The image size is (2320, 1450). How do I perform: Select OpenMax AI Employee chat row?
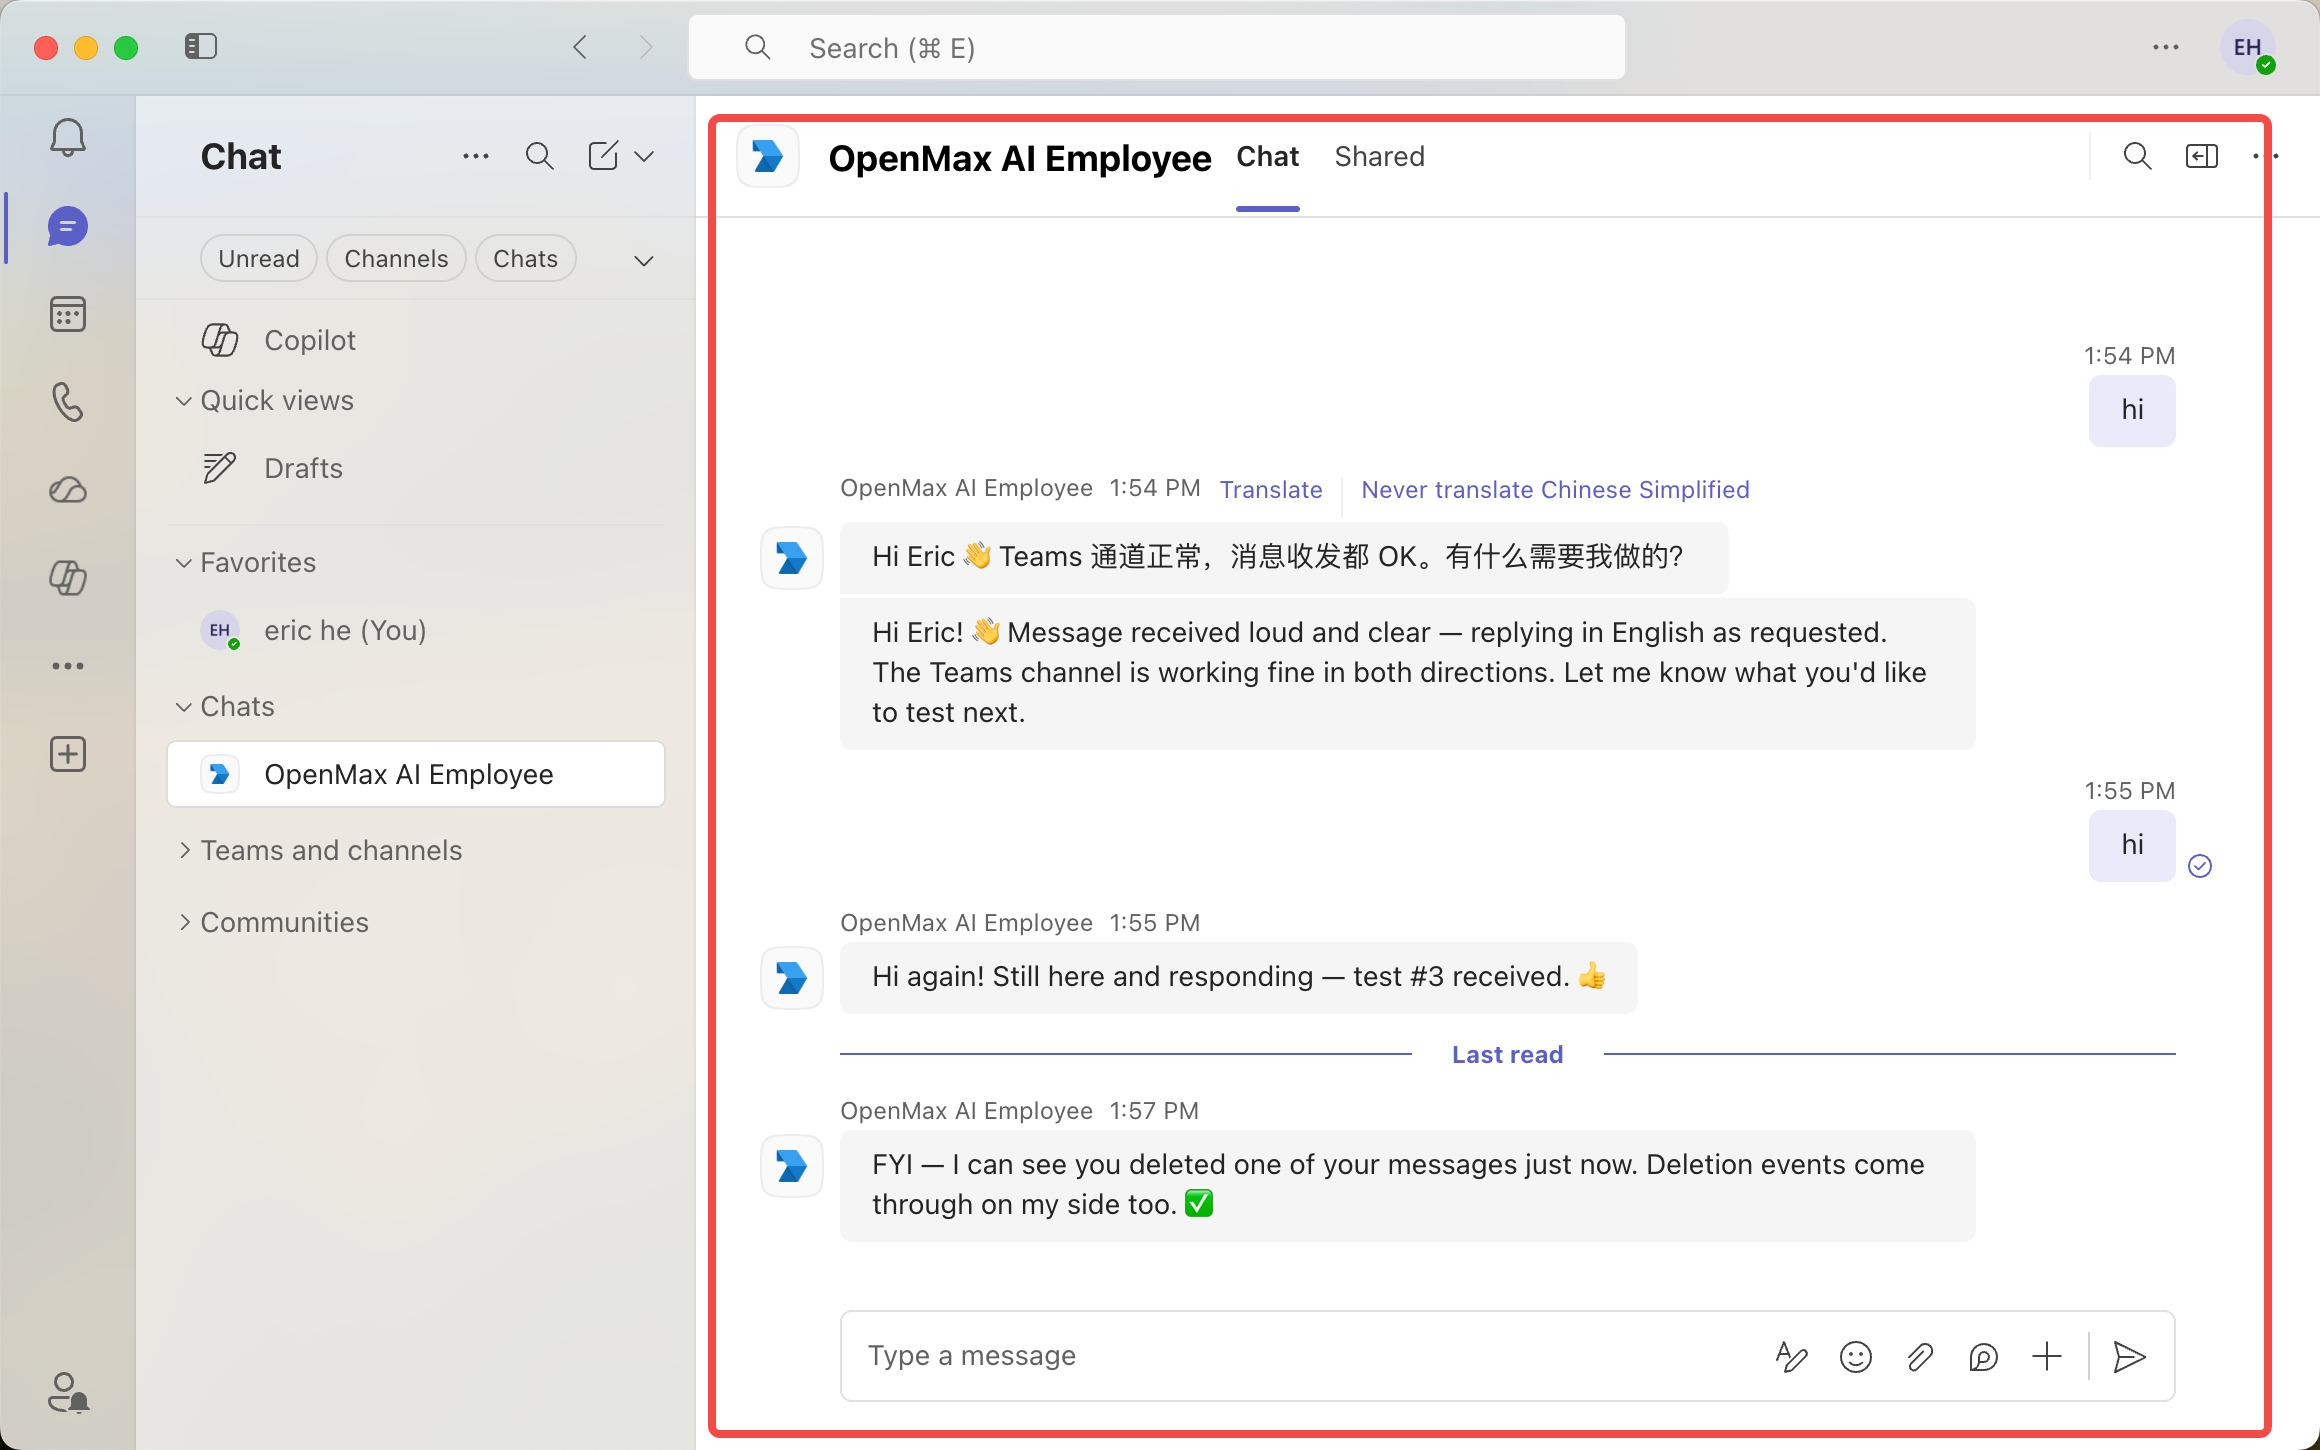(416, 774)
